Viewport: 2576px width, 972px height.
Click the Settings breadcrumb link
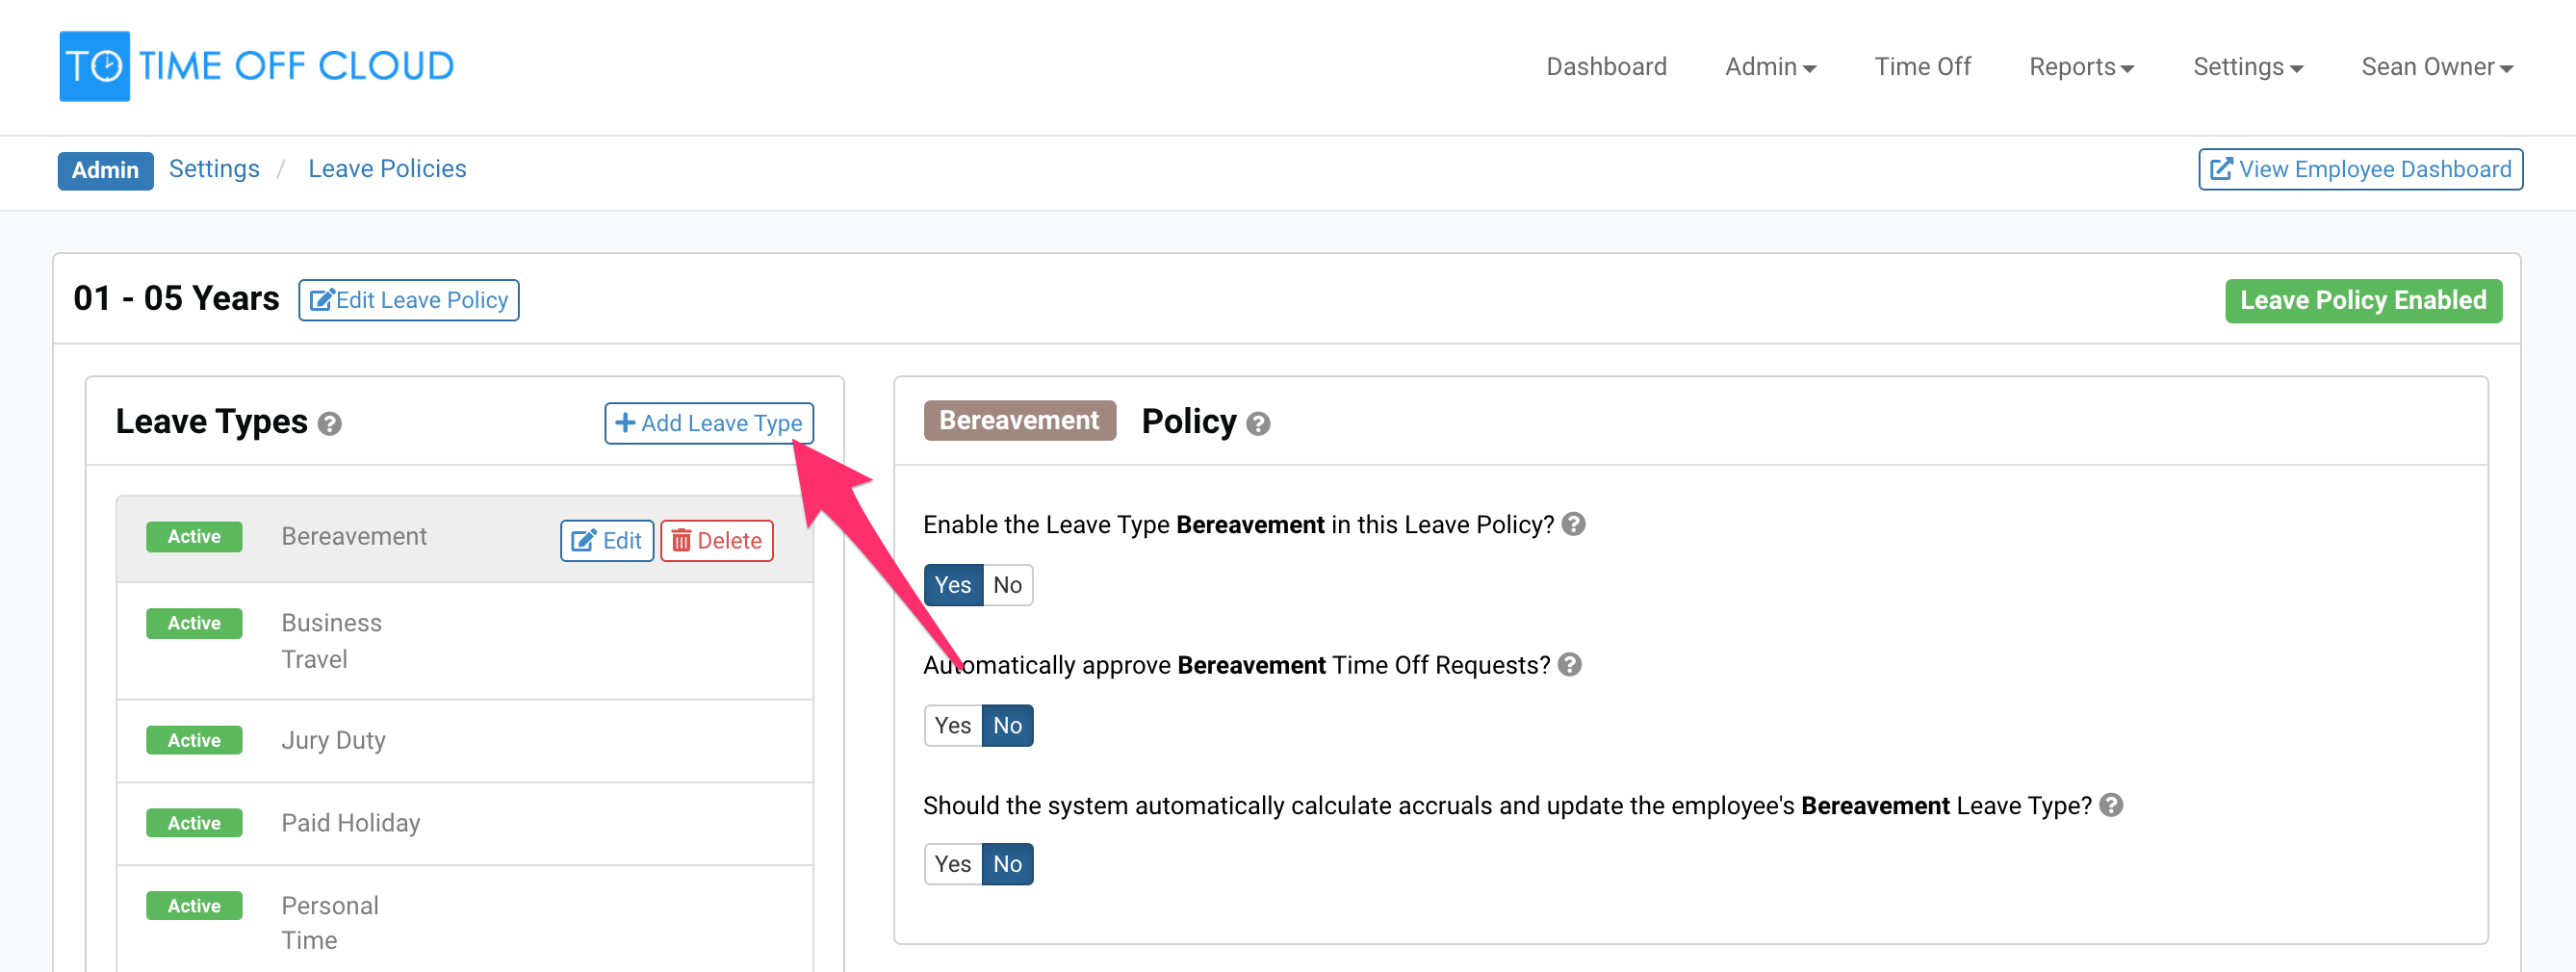pyautogui.click(x=214, y=169)
